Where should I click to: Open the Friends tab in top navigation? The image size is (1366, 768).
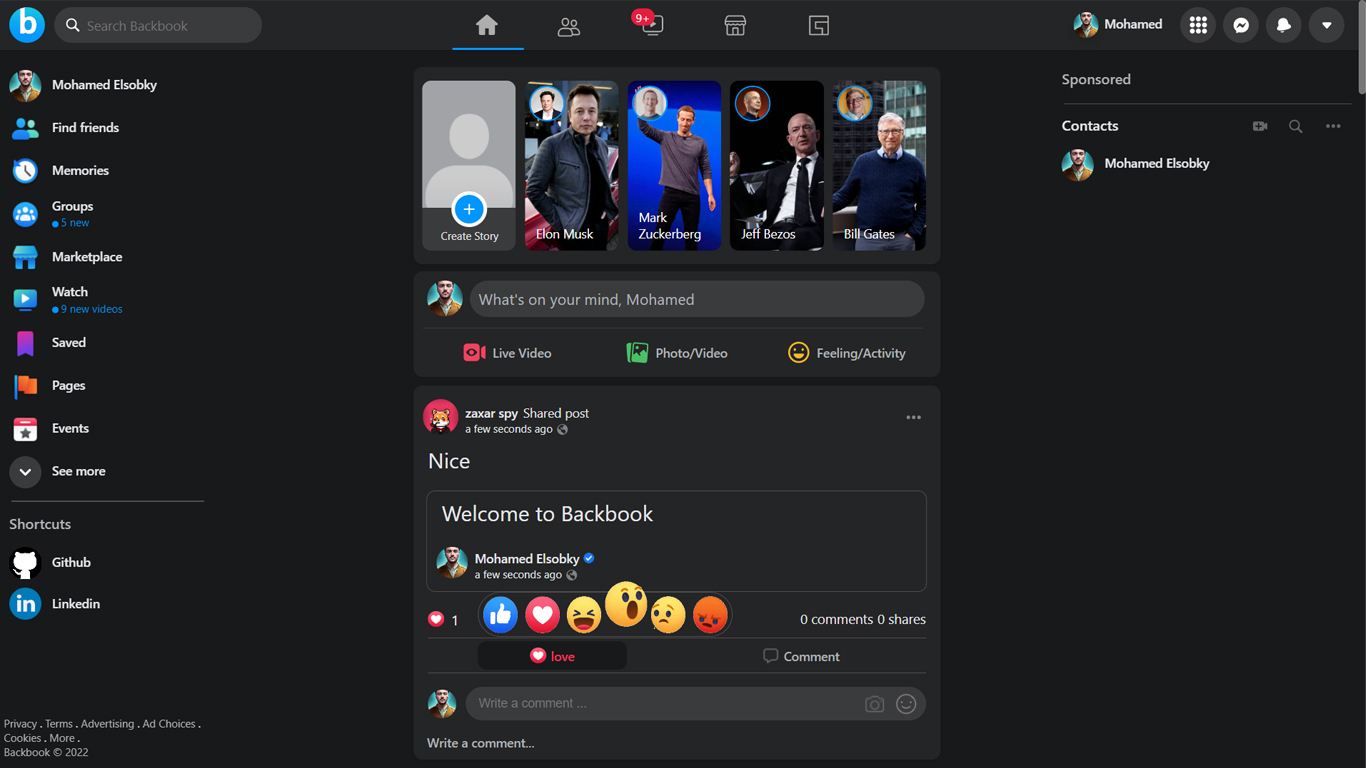pyautogui.click(x=569, y=26)
